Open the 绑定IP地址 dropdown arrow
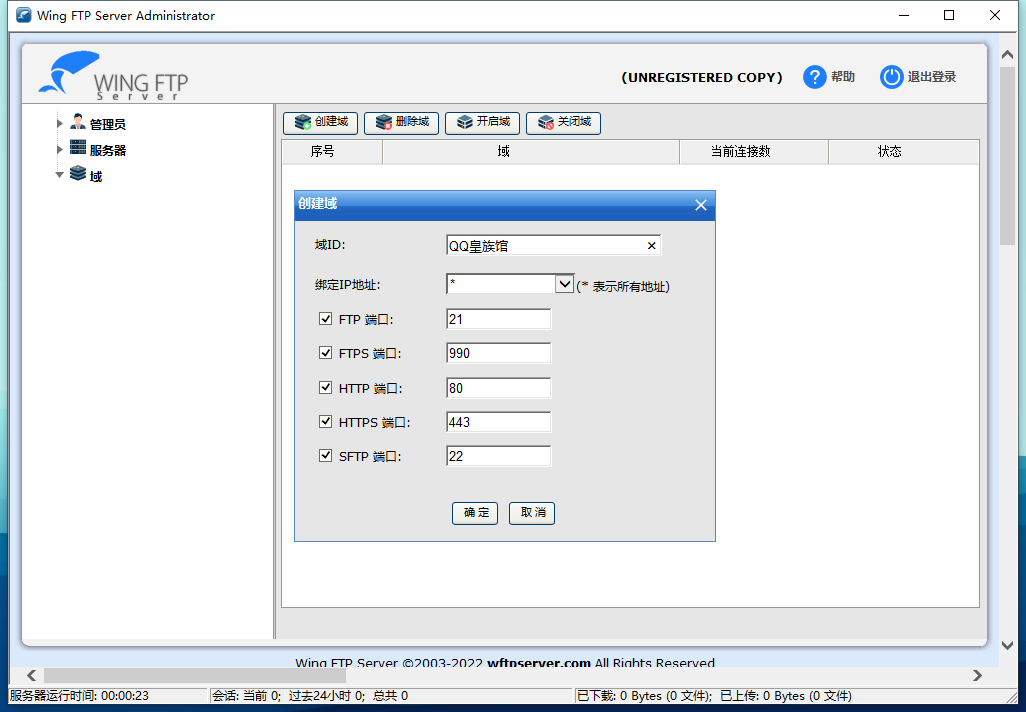1026x712 pixels. click(x=564, y=284)
